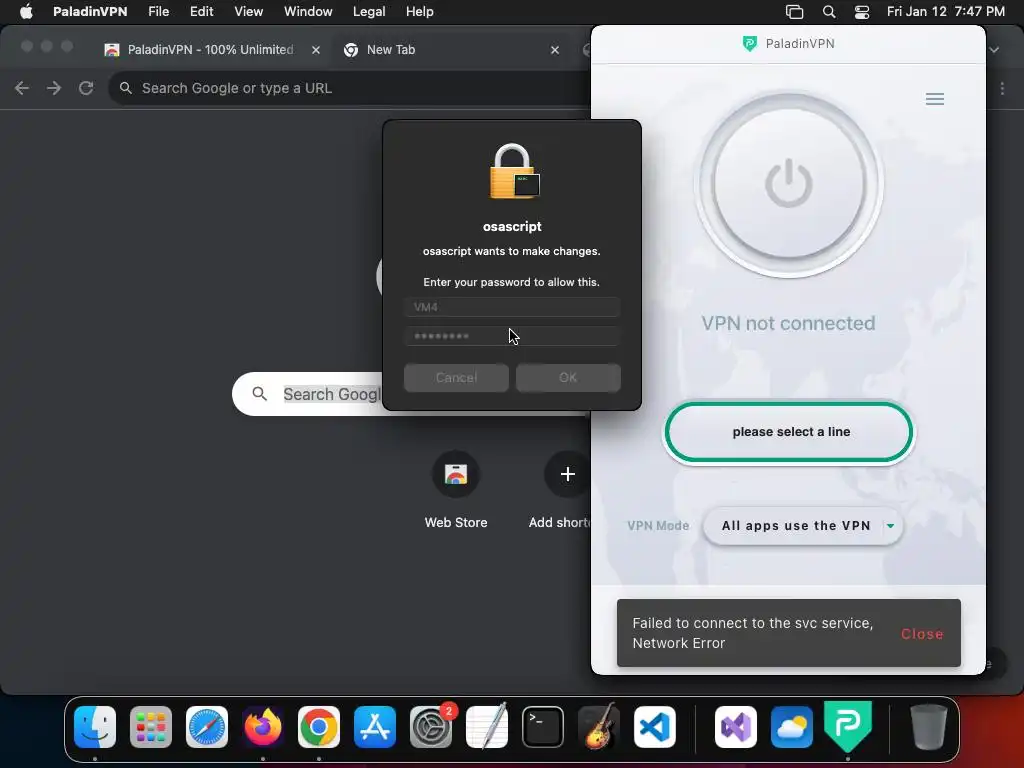The width and height of the screenshot is (1024, 768).
Task: Open Visual Studio Code from the Dock
Action: (x=654, y=726)
